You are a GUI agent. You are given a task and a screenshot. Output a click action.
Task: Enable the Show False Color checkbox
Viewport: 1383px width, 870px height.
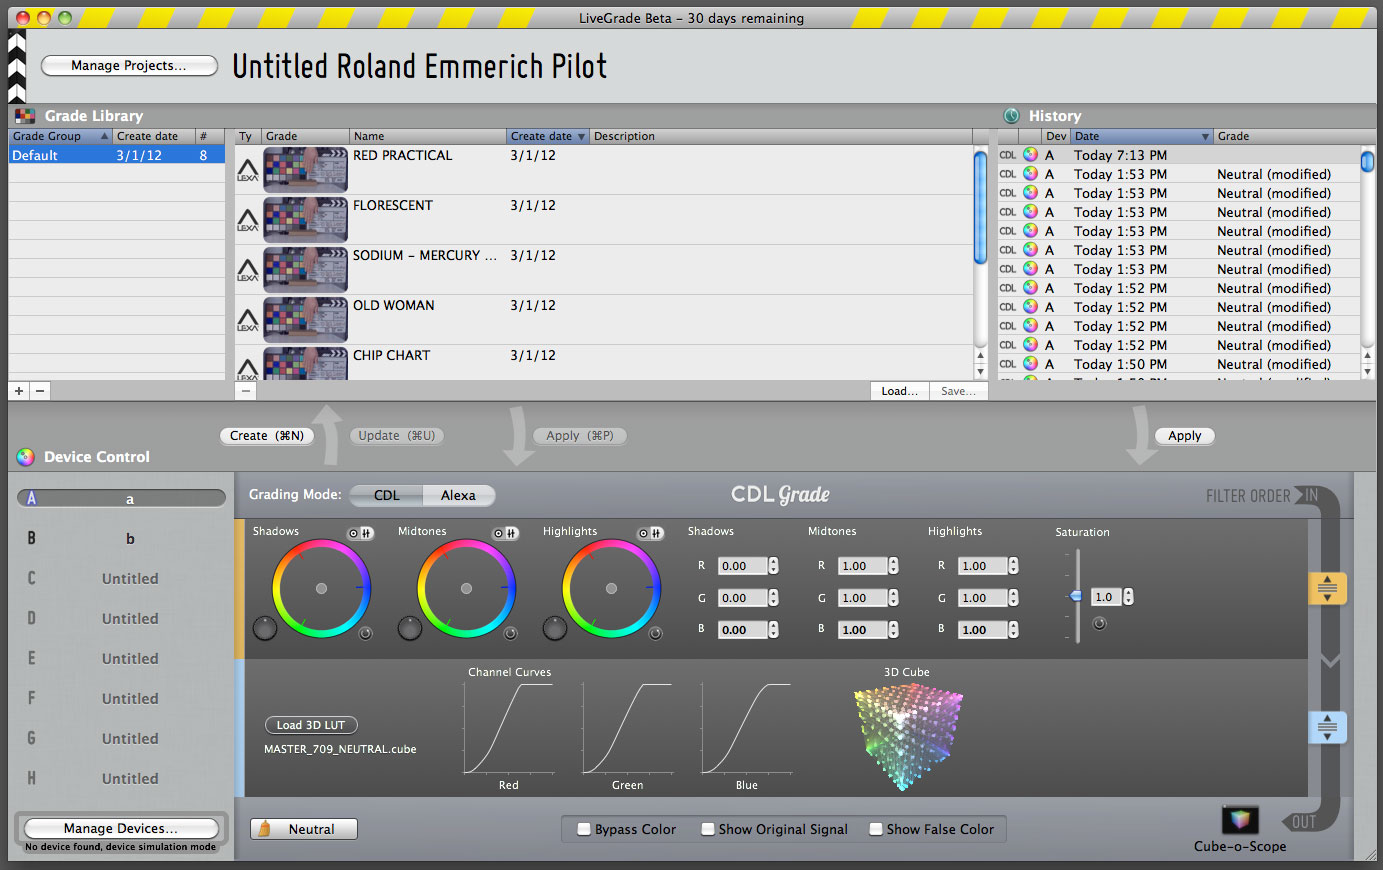[x=876, y=829]
